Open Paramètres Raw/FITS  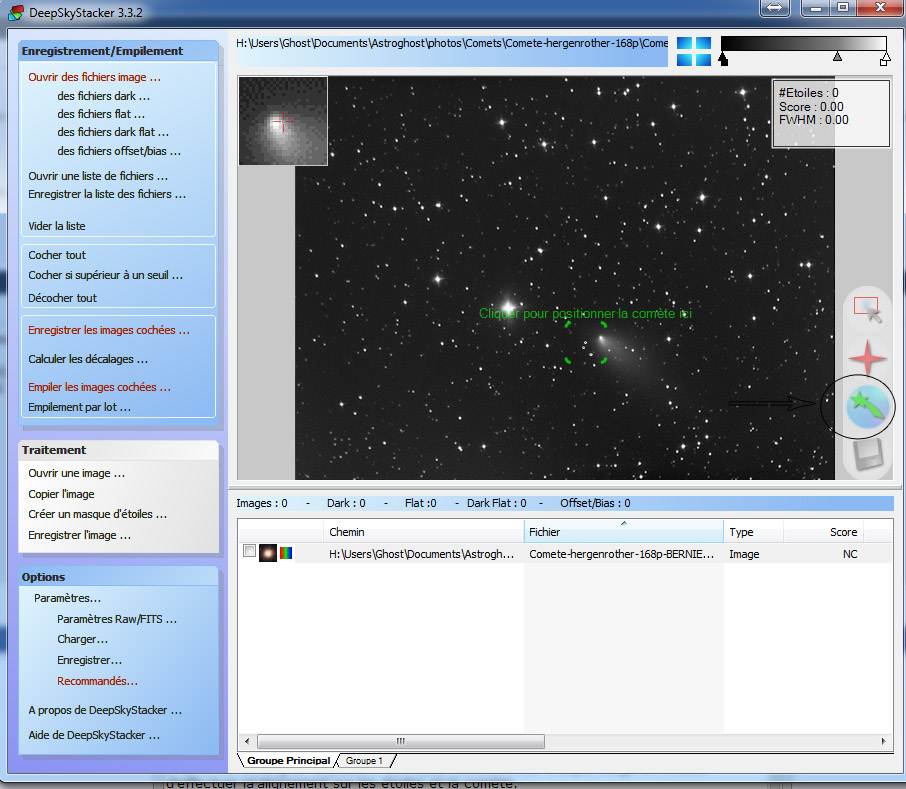[117, 619]
